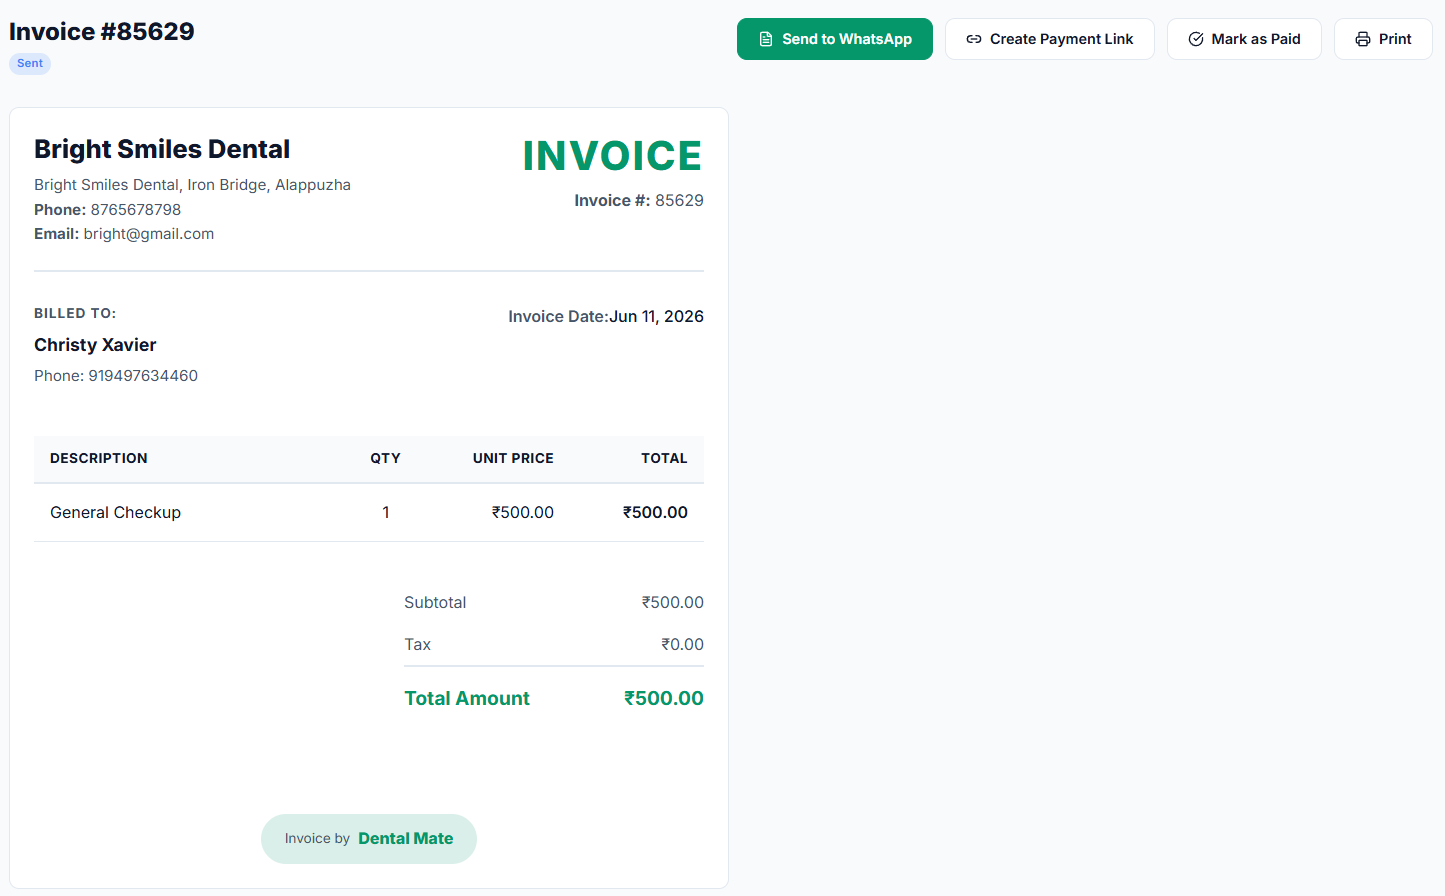Click the large green INVOICE title
Viewport: 1445px width, 896px height.
coord(613,156)
